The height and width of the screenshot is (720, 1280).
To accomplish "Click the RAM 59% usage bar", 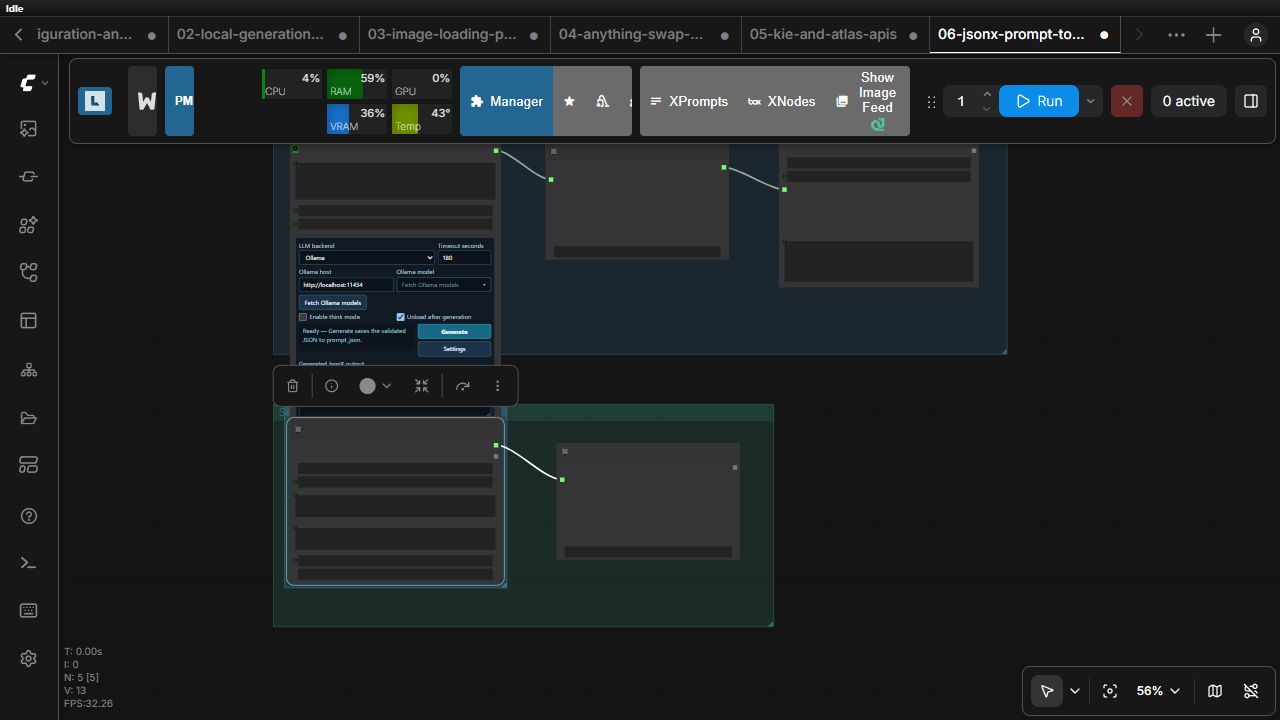I will (x=357, y=84).
